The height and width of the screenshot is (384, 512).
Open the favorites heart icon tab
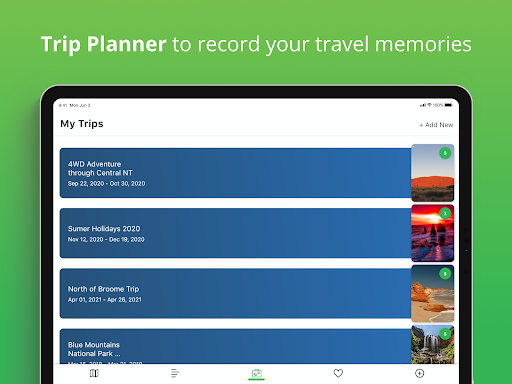pyautogui.click(x=338, y=373)
